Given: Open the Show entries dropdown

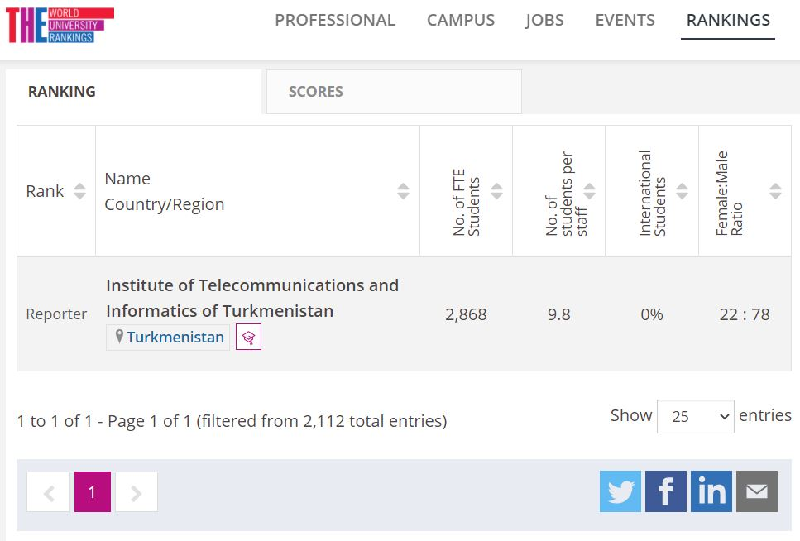Looking at the screenshot, I should (696, 416).
